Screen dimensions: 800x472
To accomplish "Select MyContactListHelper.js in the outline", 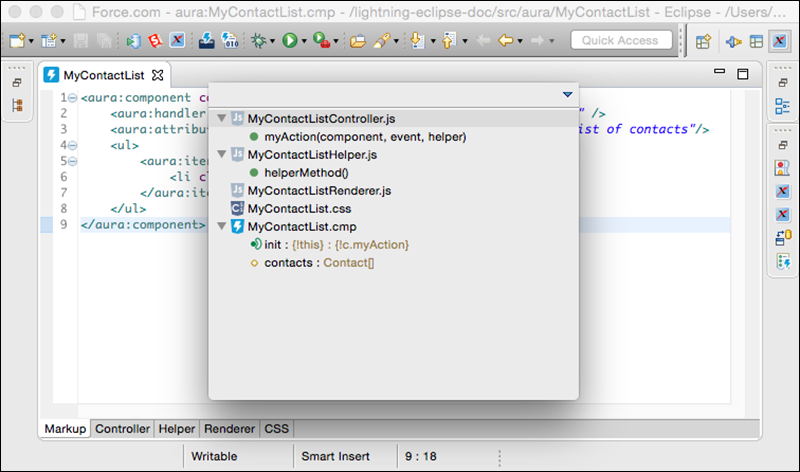I will click(312, 155).
